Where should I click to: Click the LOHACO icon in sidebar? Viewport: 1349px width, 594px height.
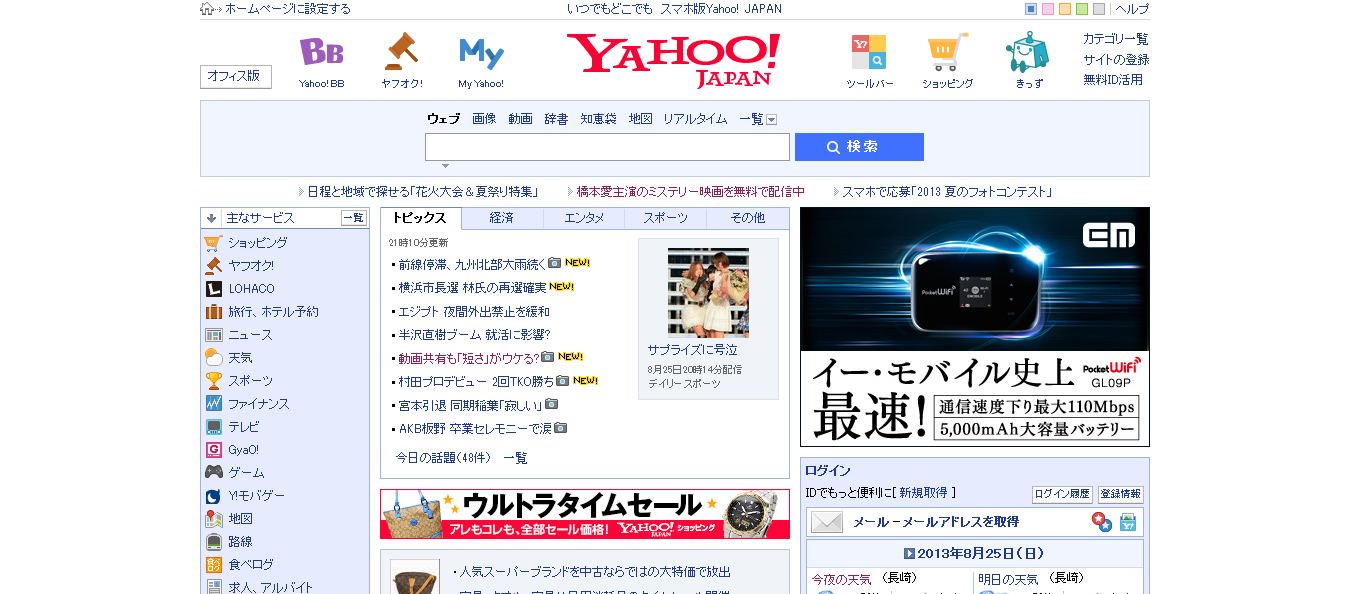tap(213, 288)
